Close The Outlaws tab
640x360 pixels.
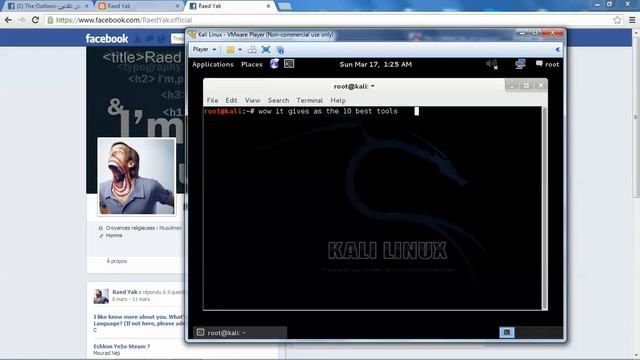[87, 6]
